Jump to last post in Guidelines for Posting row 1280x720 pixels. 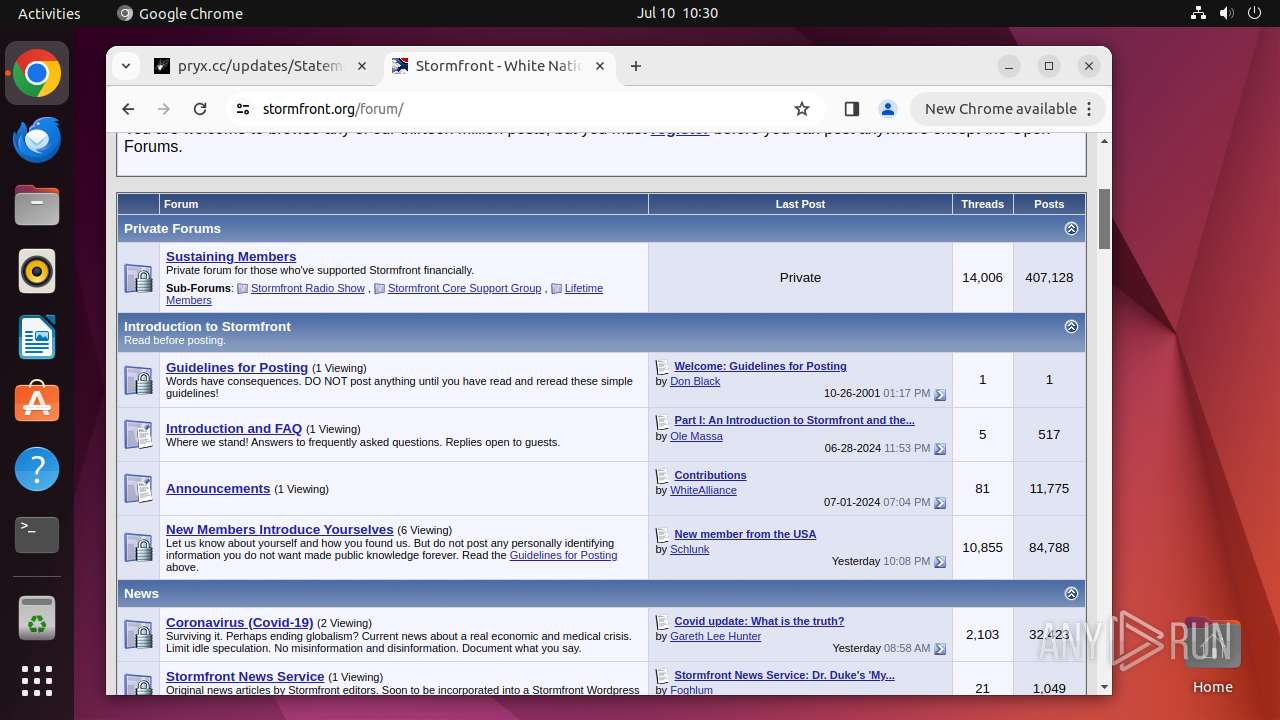pyautogui.click(x=940, y=395)
